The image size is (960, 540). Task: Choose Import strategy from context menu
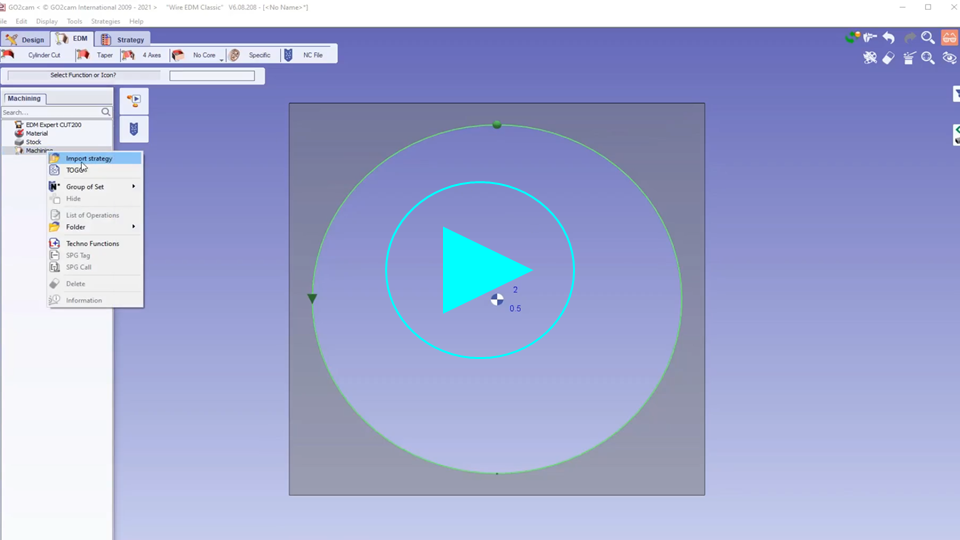coord(89,158)
